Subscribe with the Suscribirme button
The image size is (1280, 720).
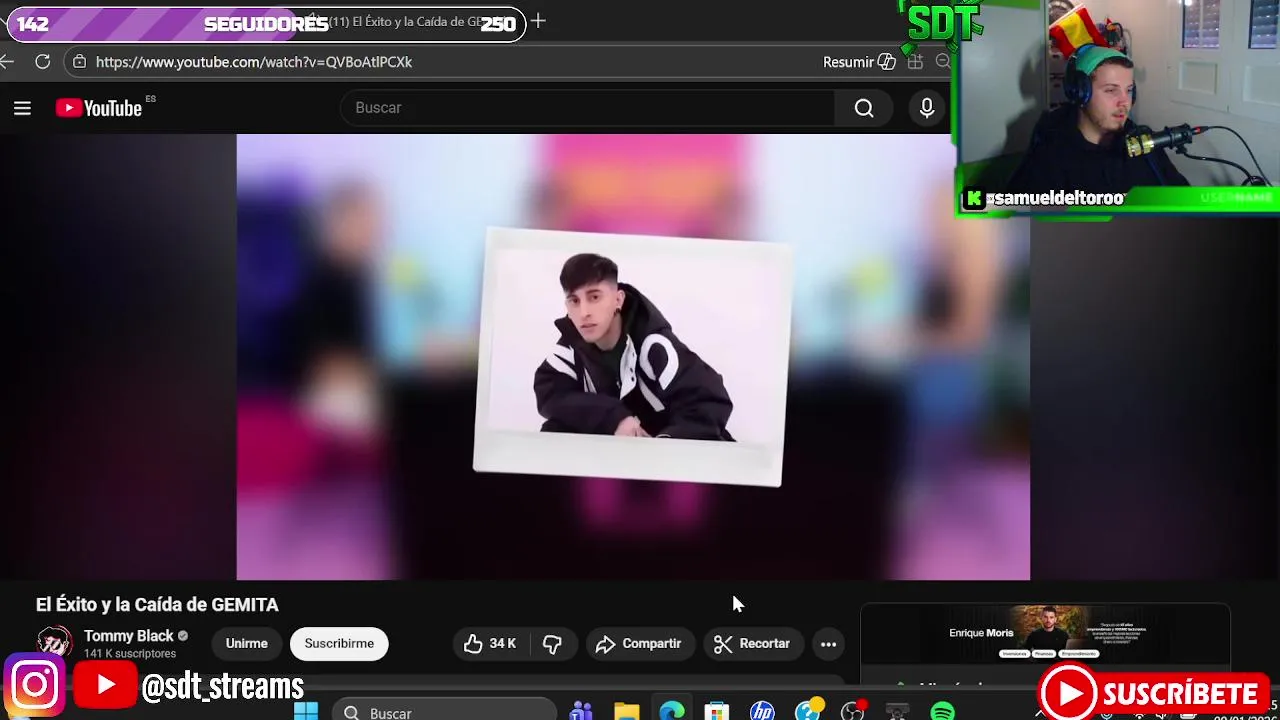click(x=339, y=644)
